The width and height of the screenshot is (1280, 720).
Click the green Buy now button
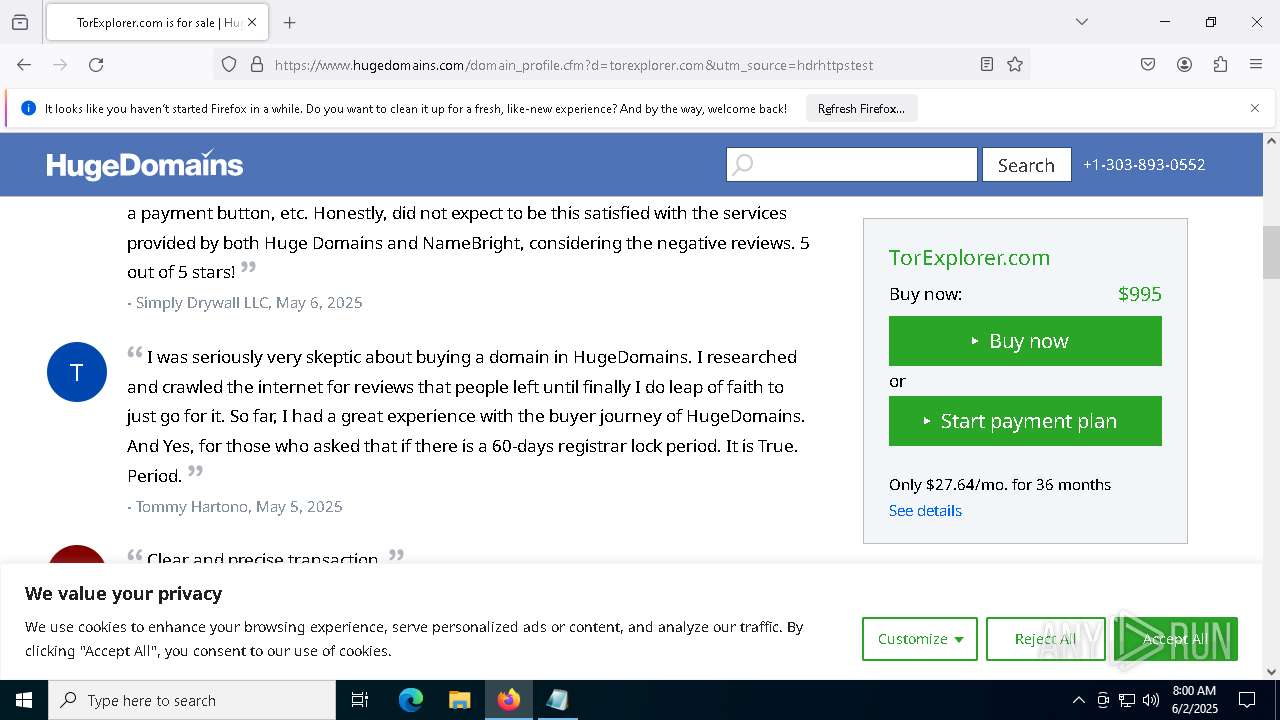click(x=1025, y=341)
